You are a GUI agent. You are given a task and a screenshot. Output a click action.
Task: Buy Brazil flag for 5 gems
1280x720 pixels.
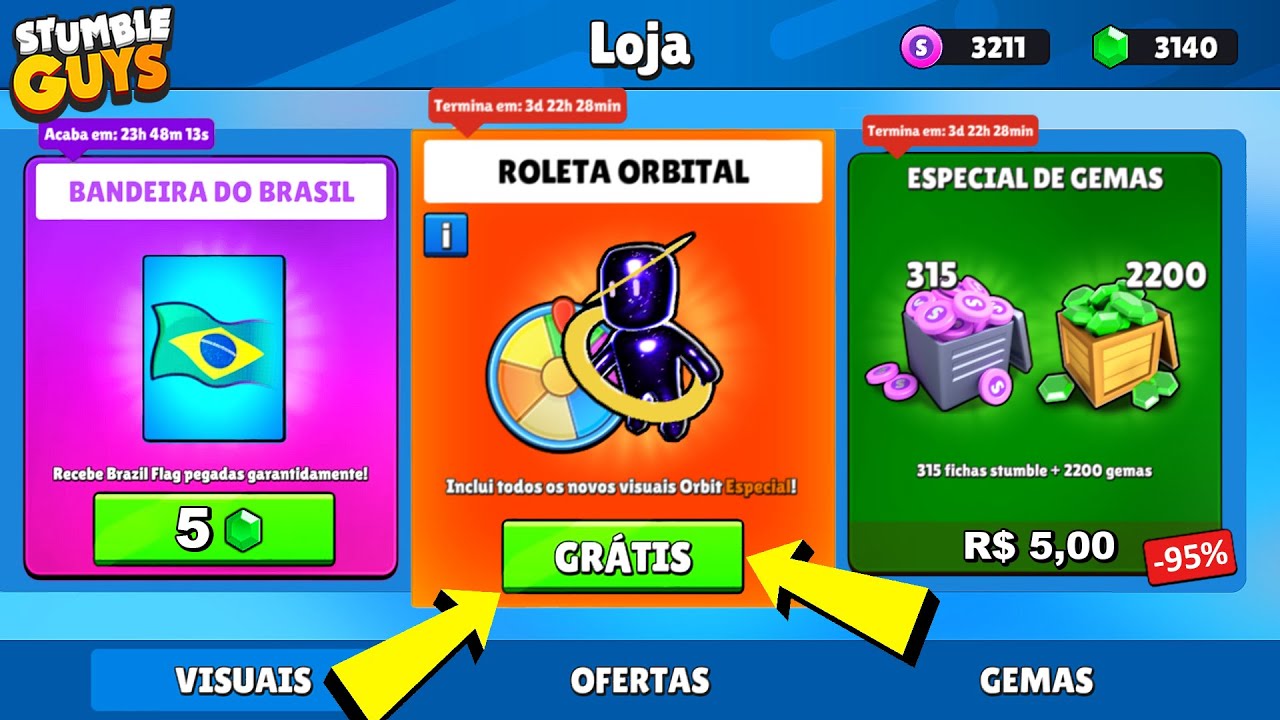click(214, 531)
